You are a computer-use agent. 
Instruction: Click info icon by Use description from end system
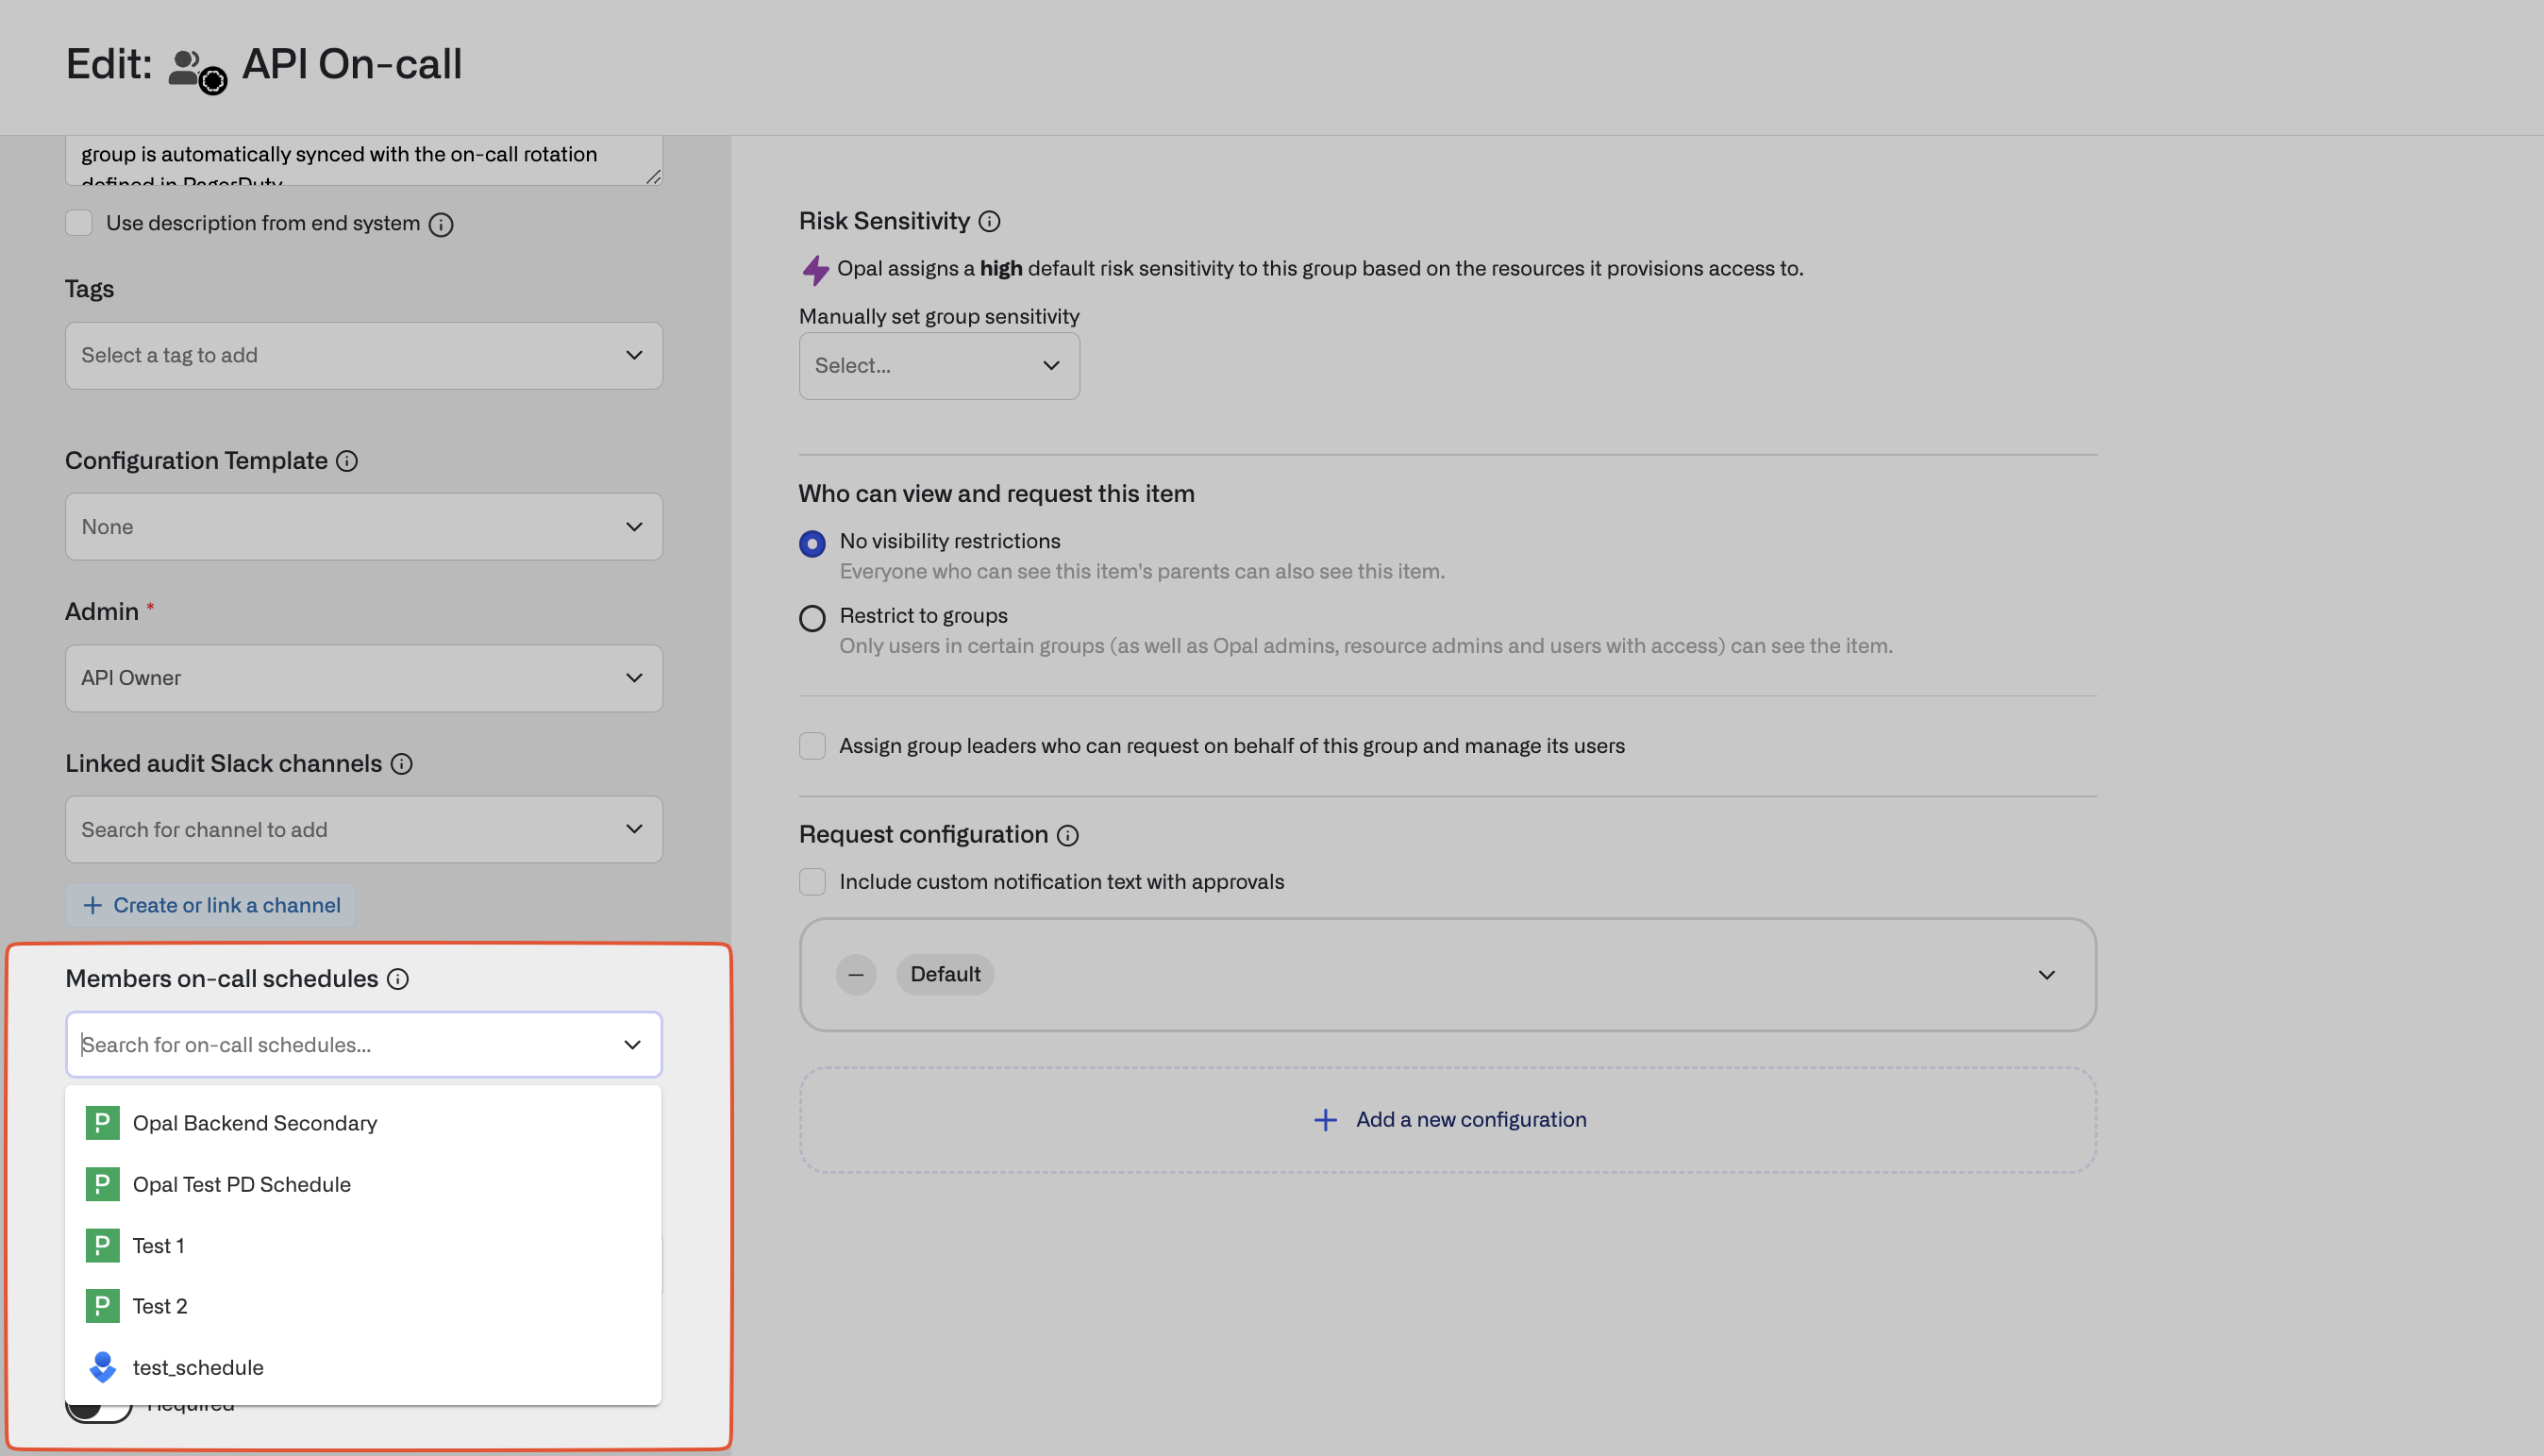pyautogui.click(x=440, y=224)
